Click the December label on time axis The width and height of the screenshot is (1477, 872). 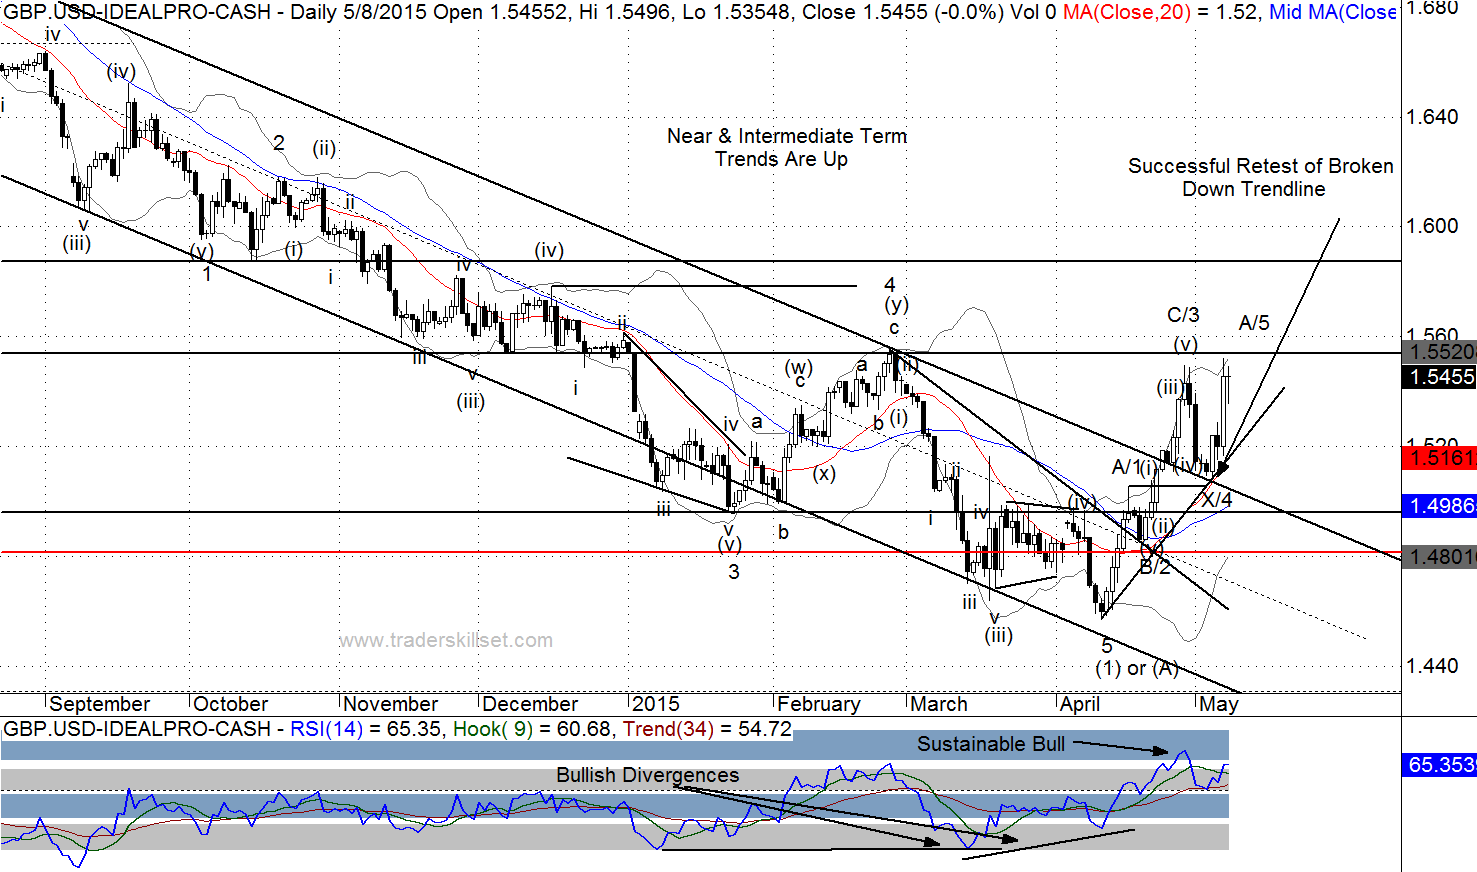click(x=530, y=704)
